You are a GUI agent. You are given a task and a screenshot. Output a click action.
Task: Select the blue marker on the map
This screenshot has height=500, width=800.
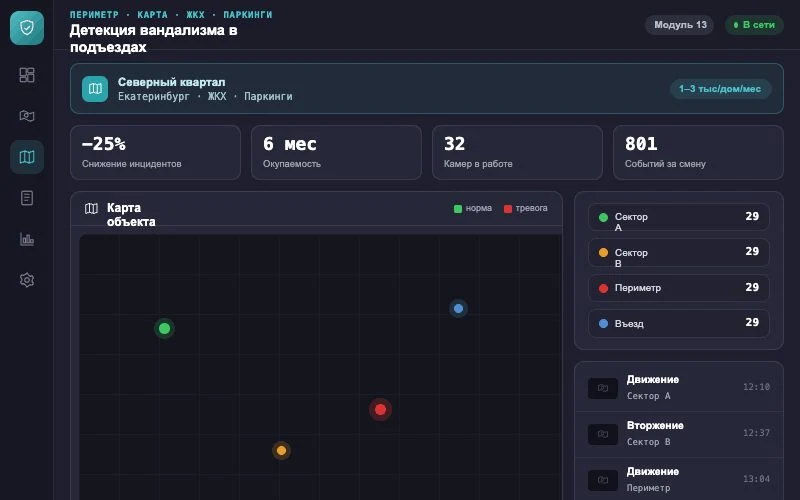458,308
